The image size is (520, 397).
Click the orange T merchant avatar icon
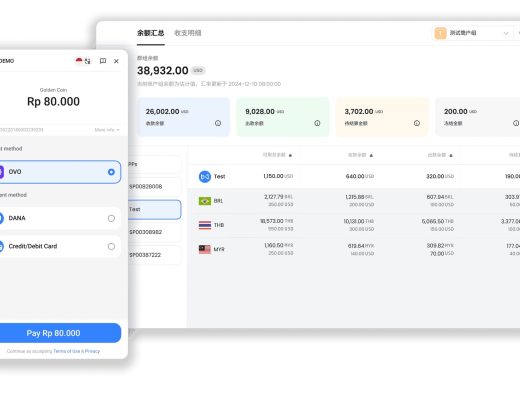pos(440,33)
